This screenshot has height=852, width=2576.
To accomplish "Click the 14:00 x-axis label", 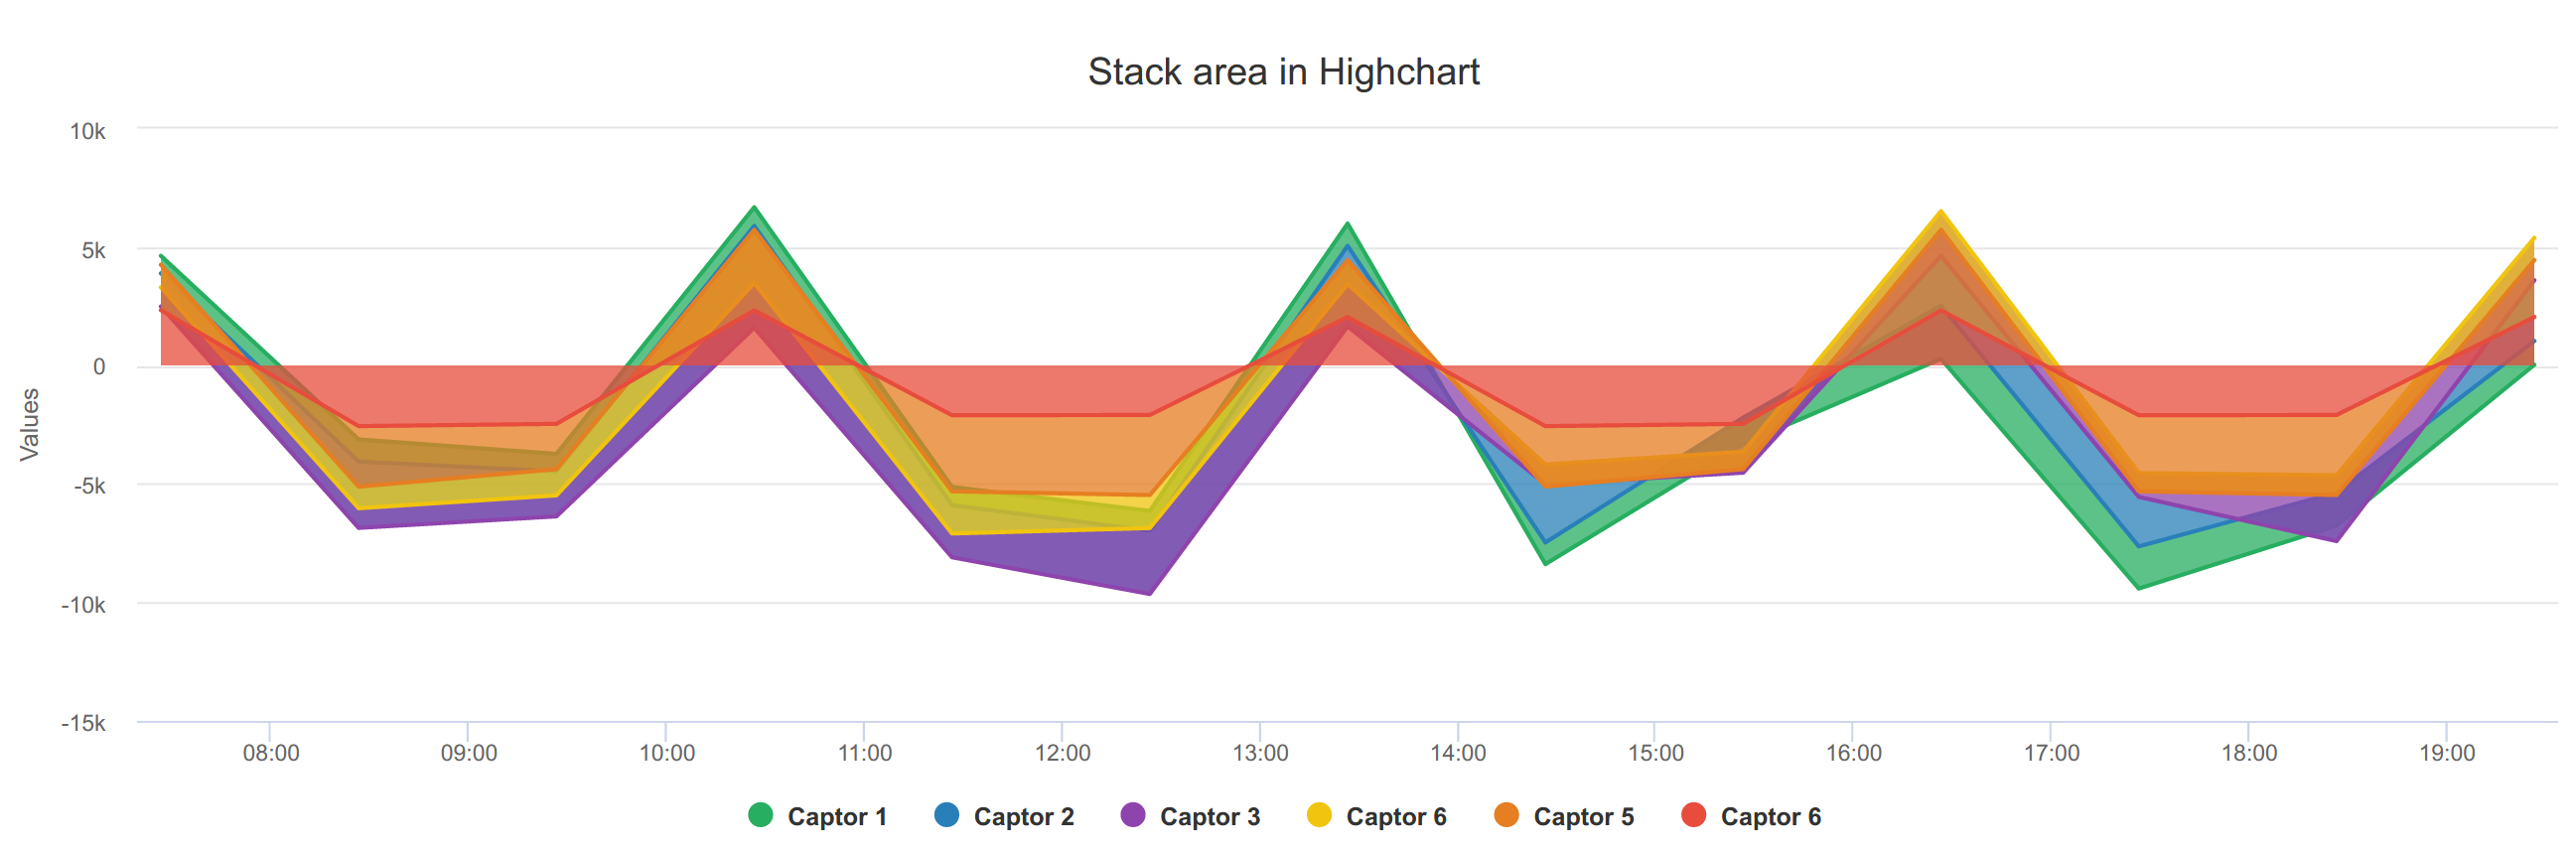I will [1458, 753].
